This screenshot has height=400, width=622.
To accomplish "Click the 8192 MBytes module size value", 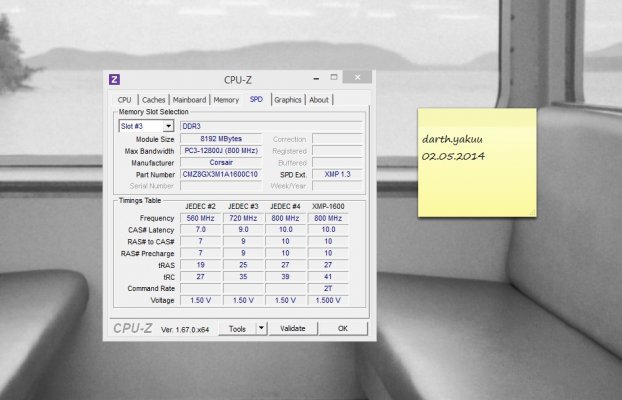I will pyautogui.click(x=221, y=139).
